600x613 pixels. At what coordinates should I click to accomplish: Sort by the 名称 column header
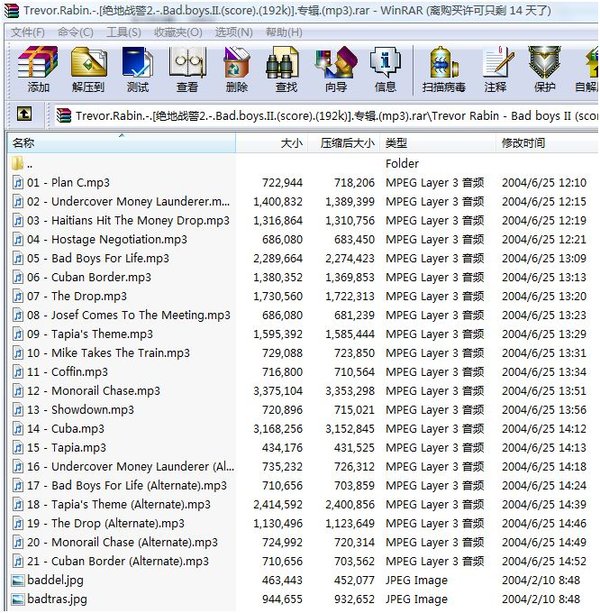pos(121,143)
